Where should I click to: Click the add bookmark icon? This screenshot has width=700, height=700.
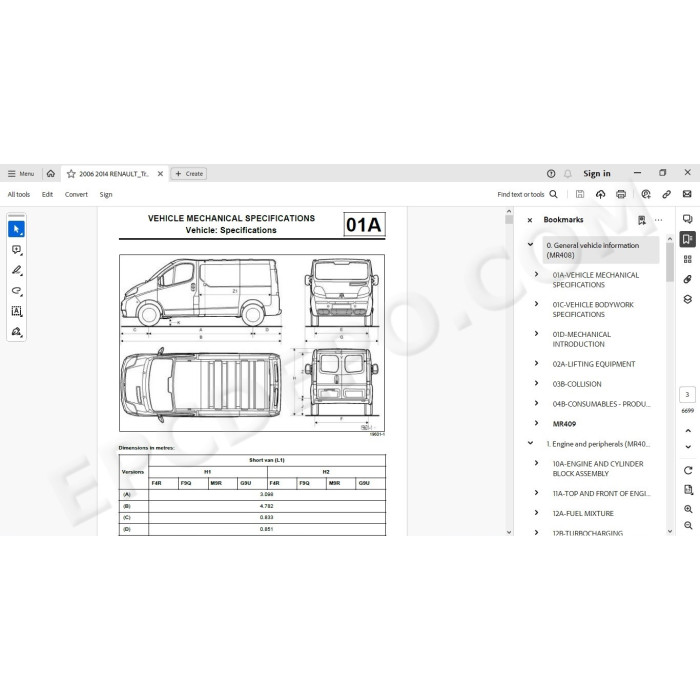point(642,220)
